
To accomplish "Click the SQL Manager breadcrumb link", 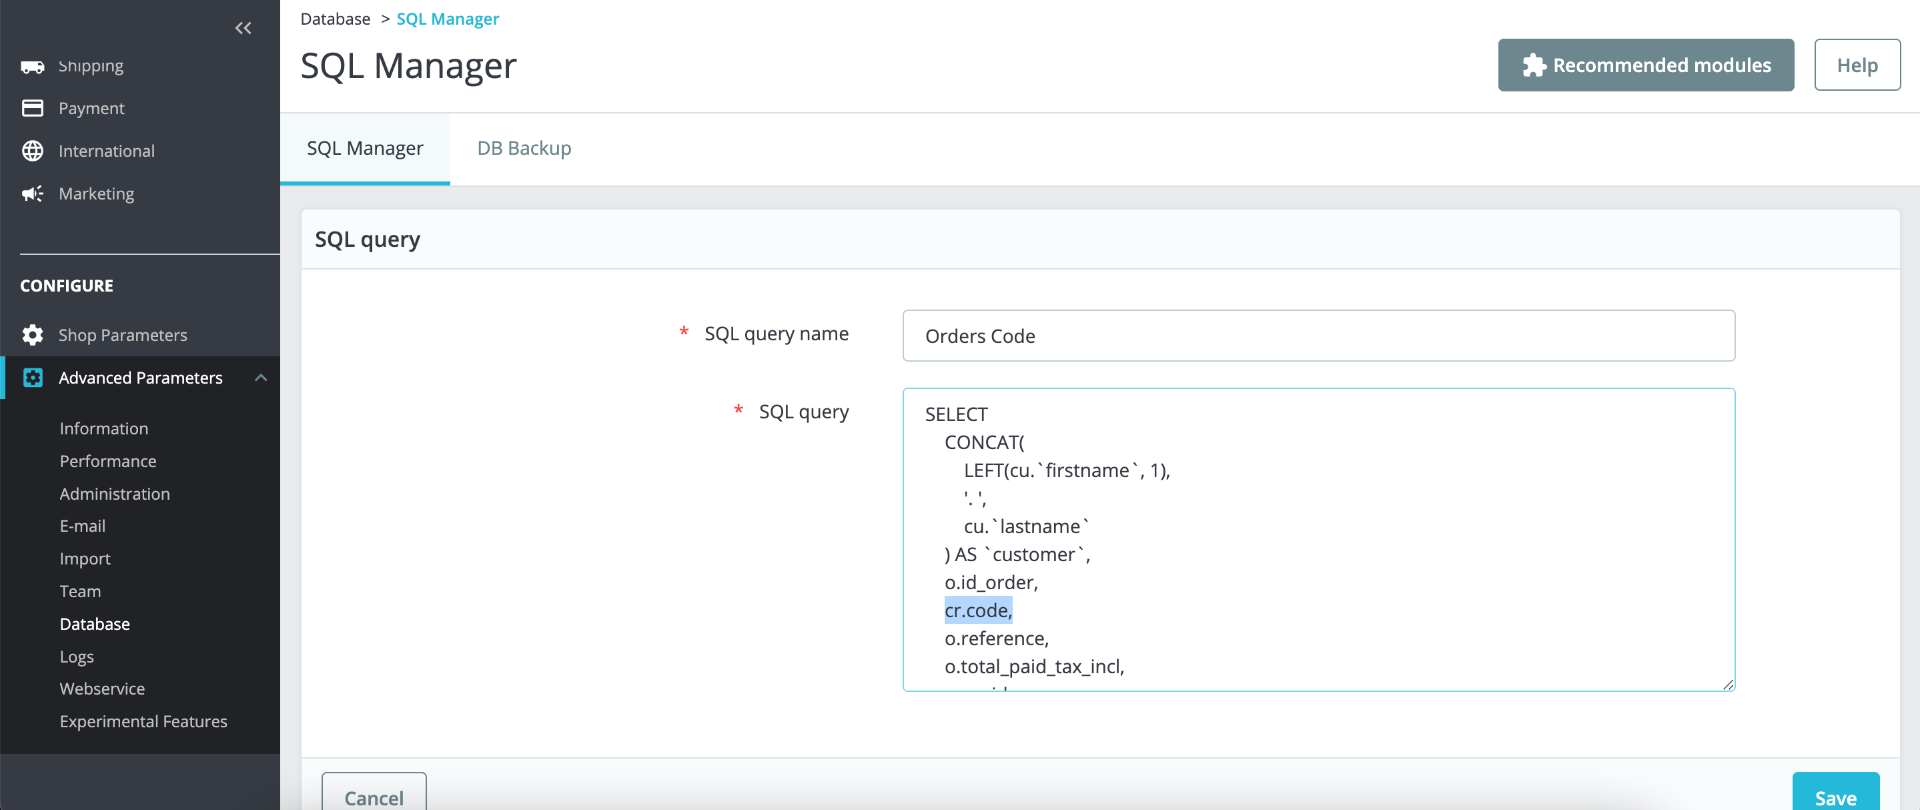I will tap(447, 19).
